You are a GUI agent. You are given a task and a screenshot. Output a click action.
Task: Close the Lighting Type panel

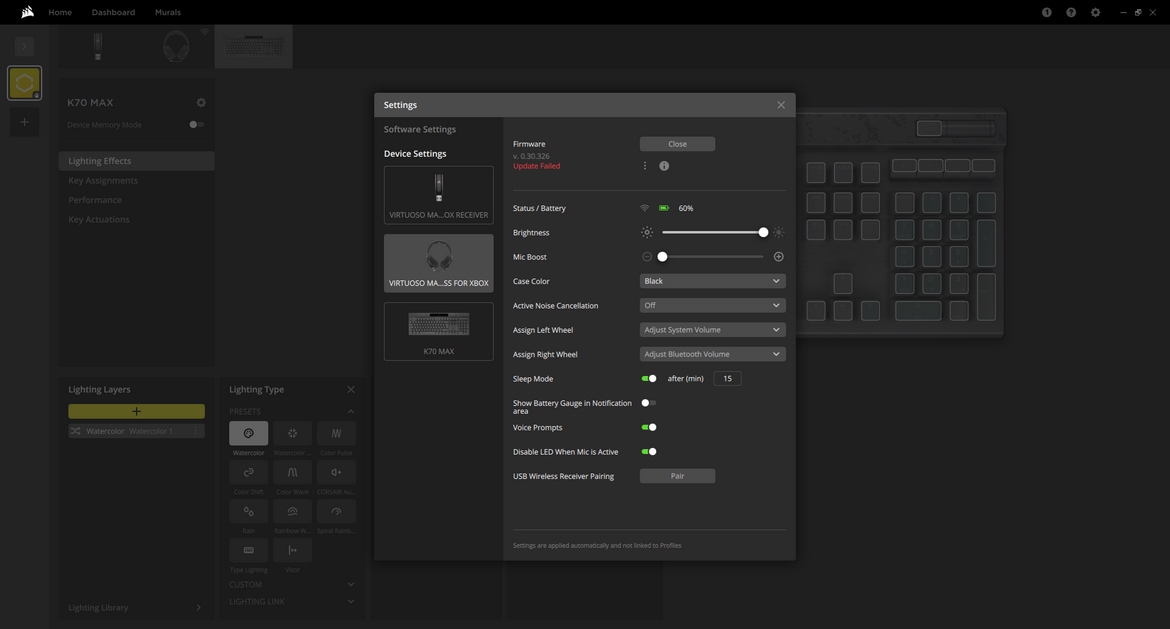[351, 389]
